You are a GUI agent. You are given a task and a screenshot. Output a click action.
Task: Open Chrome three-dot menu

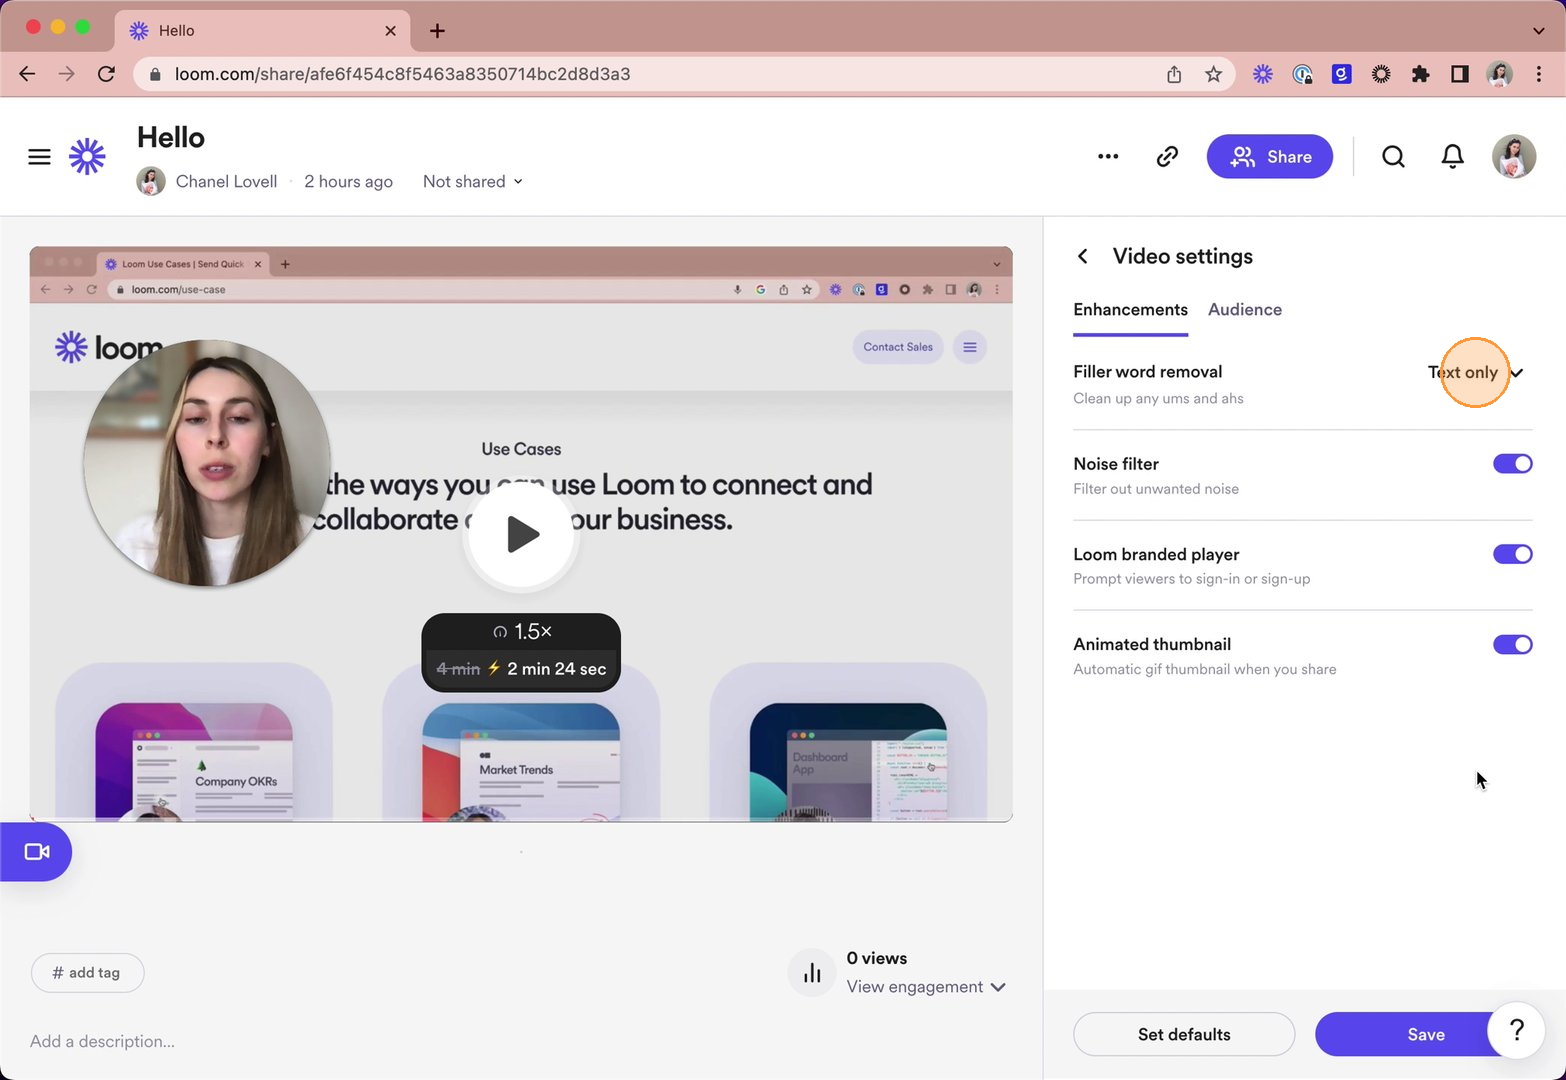(x=1539, y=74)
